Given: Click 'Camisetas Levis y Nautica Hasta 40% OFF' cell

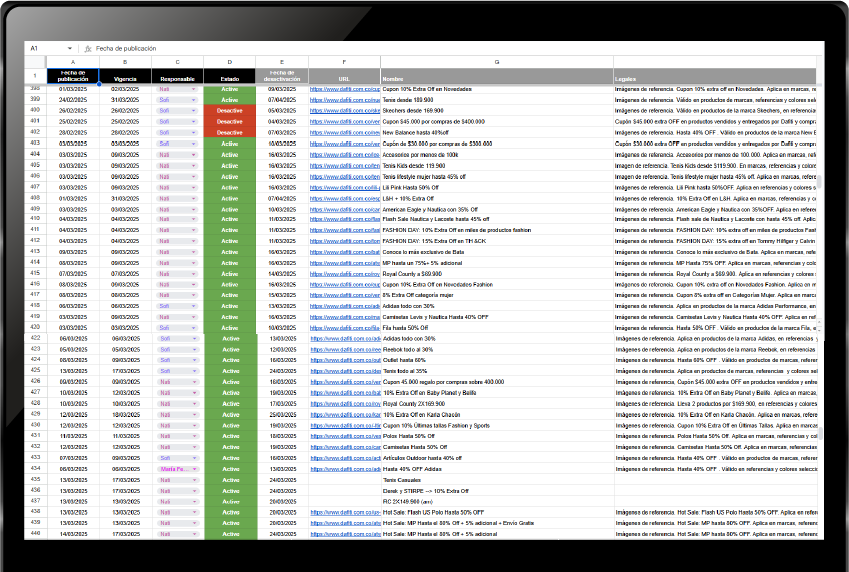Looking at the screenshot, I should pos(497,317).
